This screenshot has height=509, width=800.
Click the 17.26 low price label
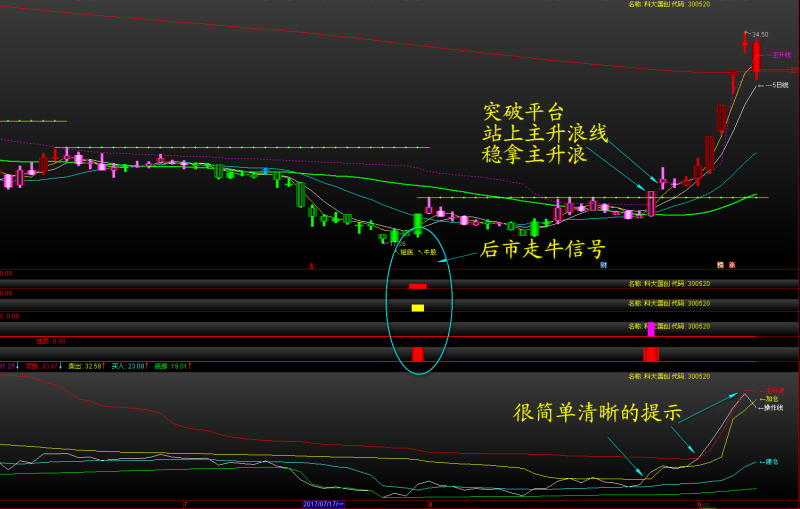(x=398, y=244)
